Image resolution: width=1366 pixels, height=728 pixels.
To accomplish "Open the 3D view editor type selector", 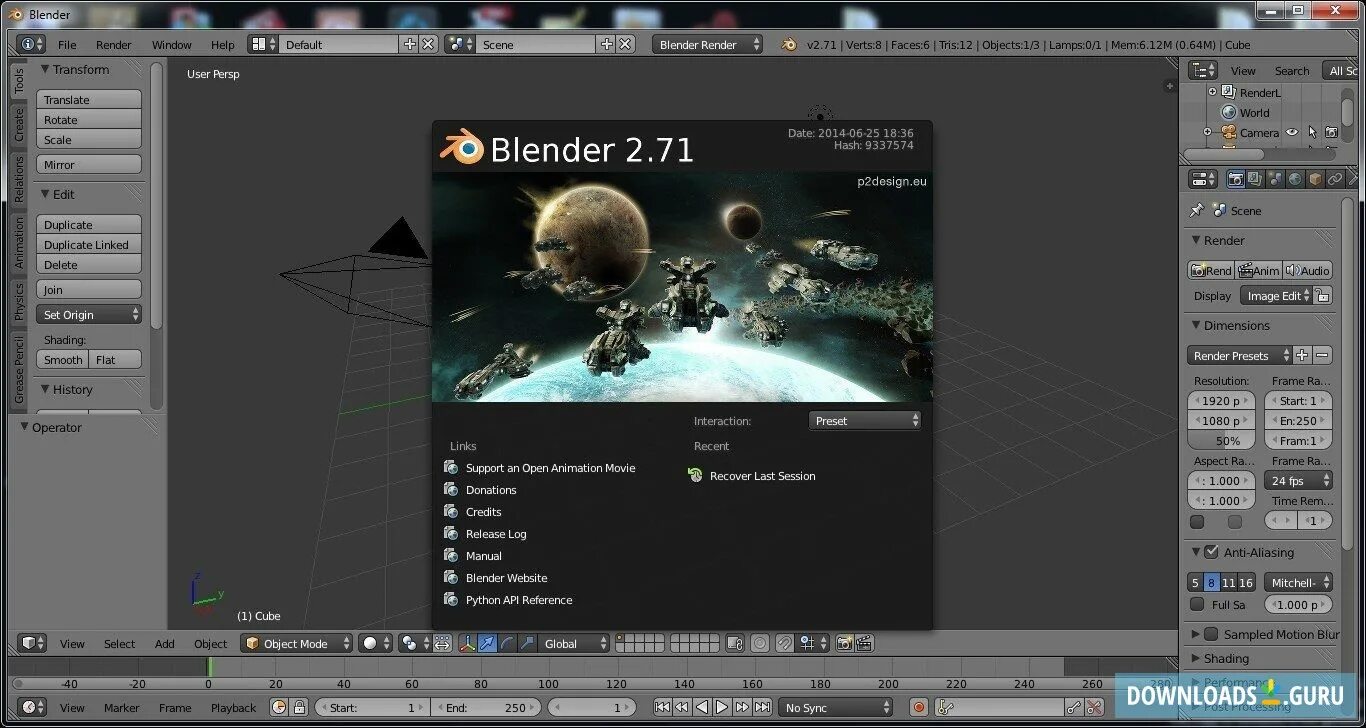I will [x=33, y=643].
